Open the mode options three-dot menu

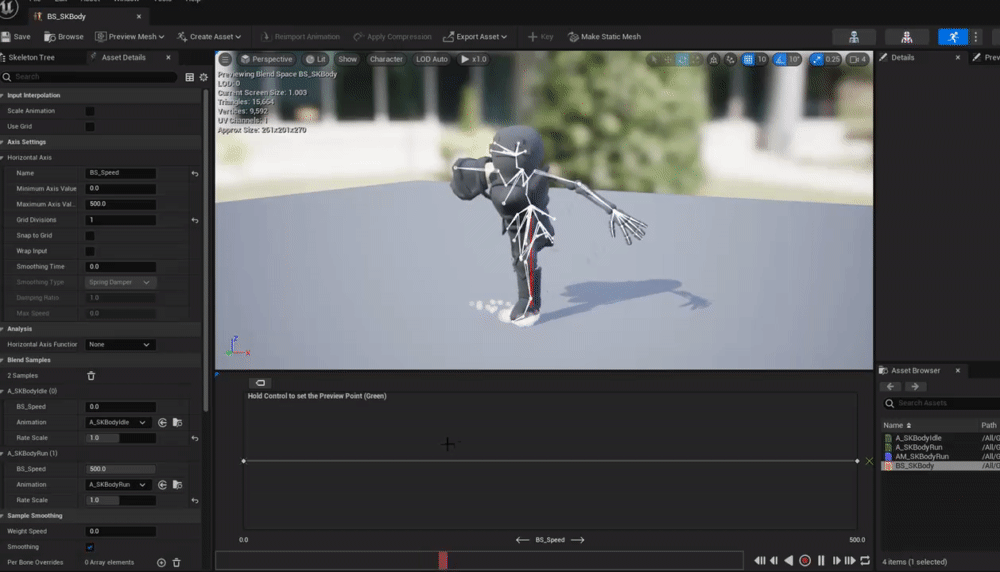[976, 37]
